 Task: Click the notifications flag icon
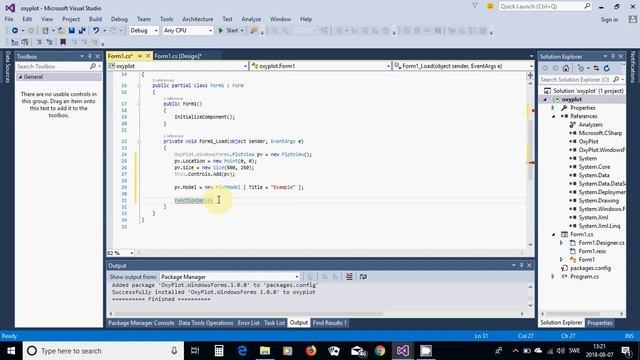click(x=475, y=6)
